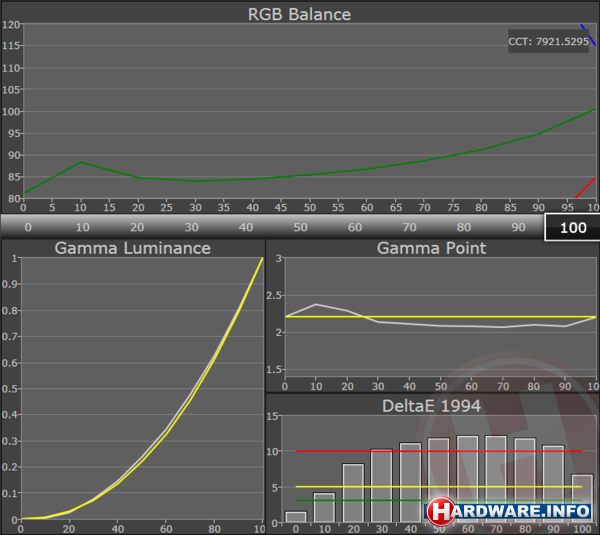Click green line peak at 10 in RGB Balance
Screen dimensions: 600x535
81,162
